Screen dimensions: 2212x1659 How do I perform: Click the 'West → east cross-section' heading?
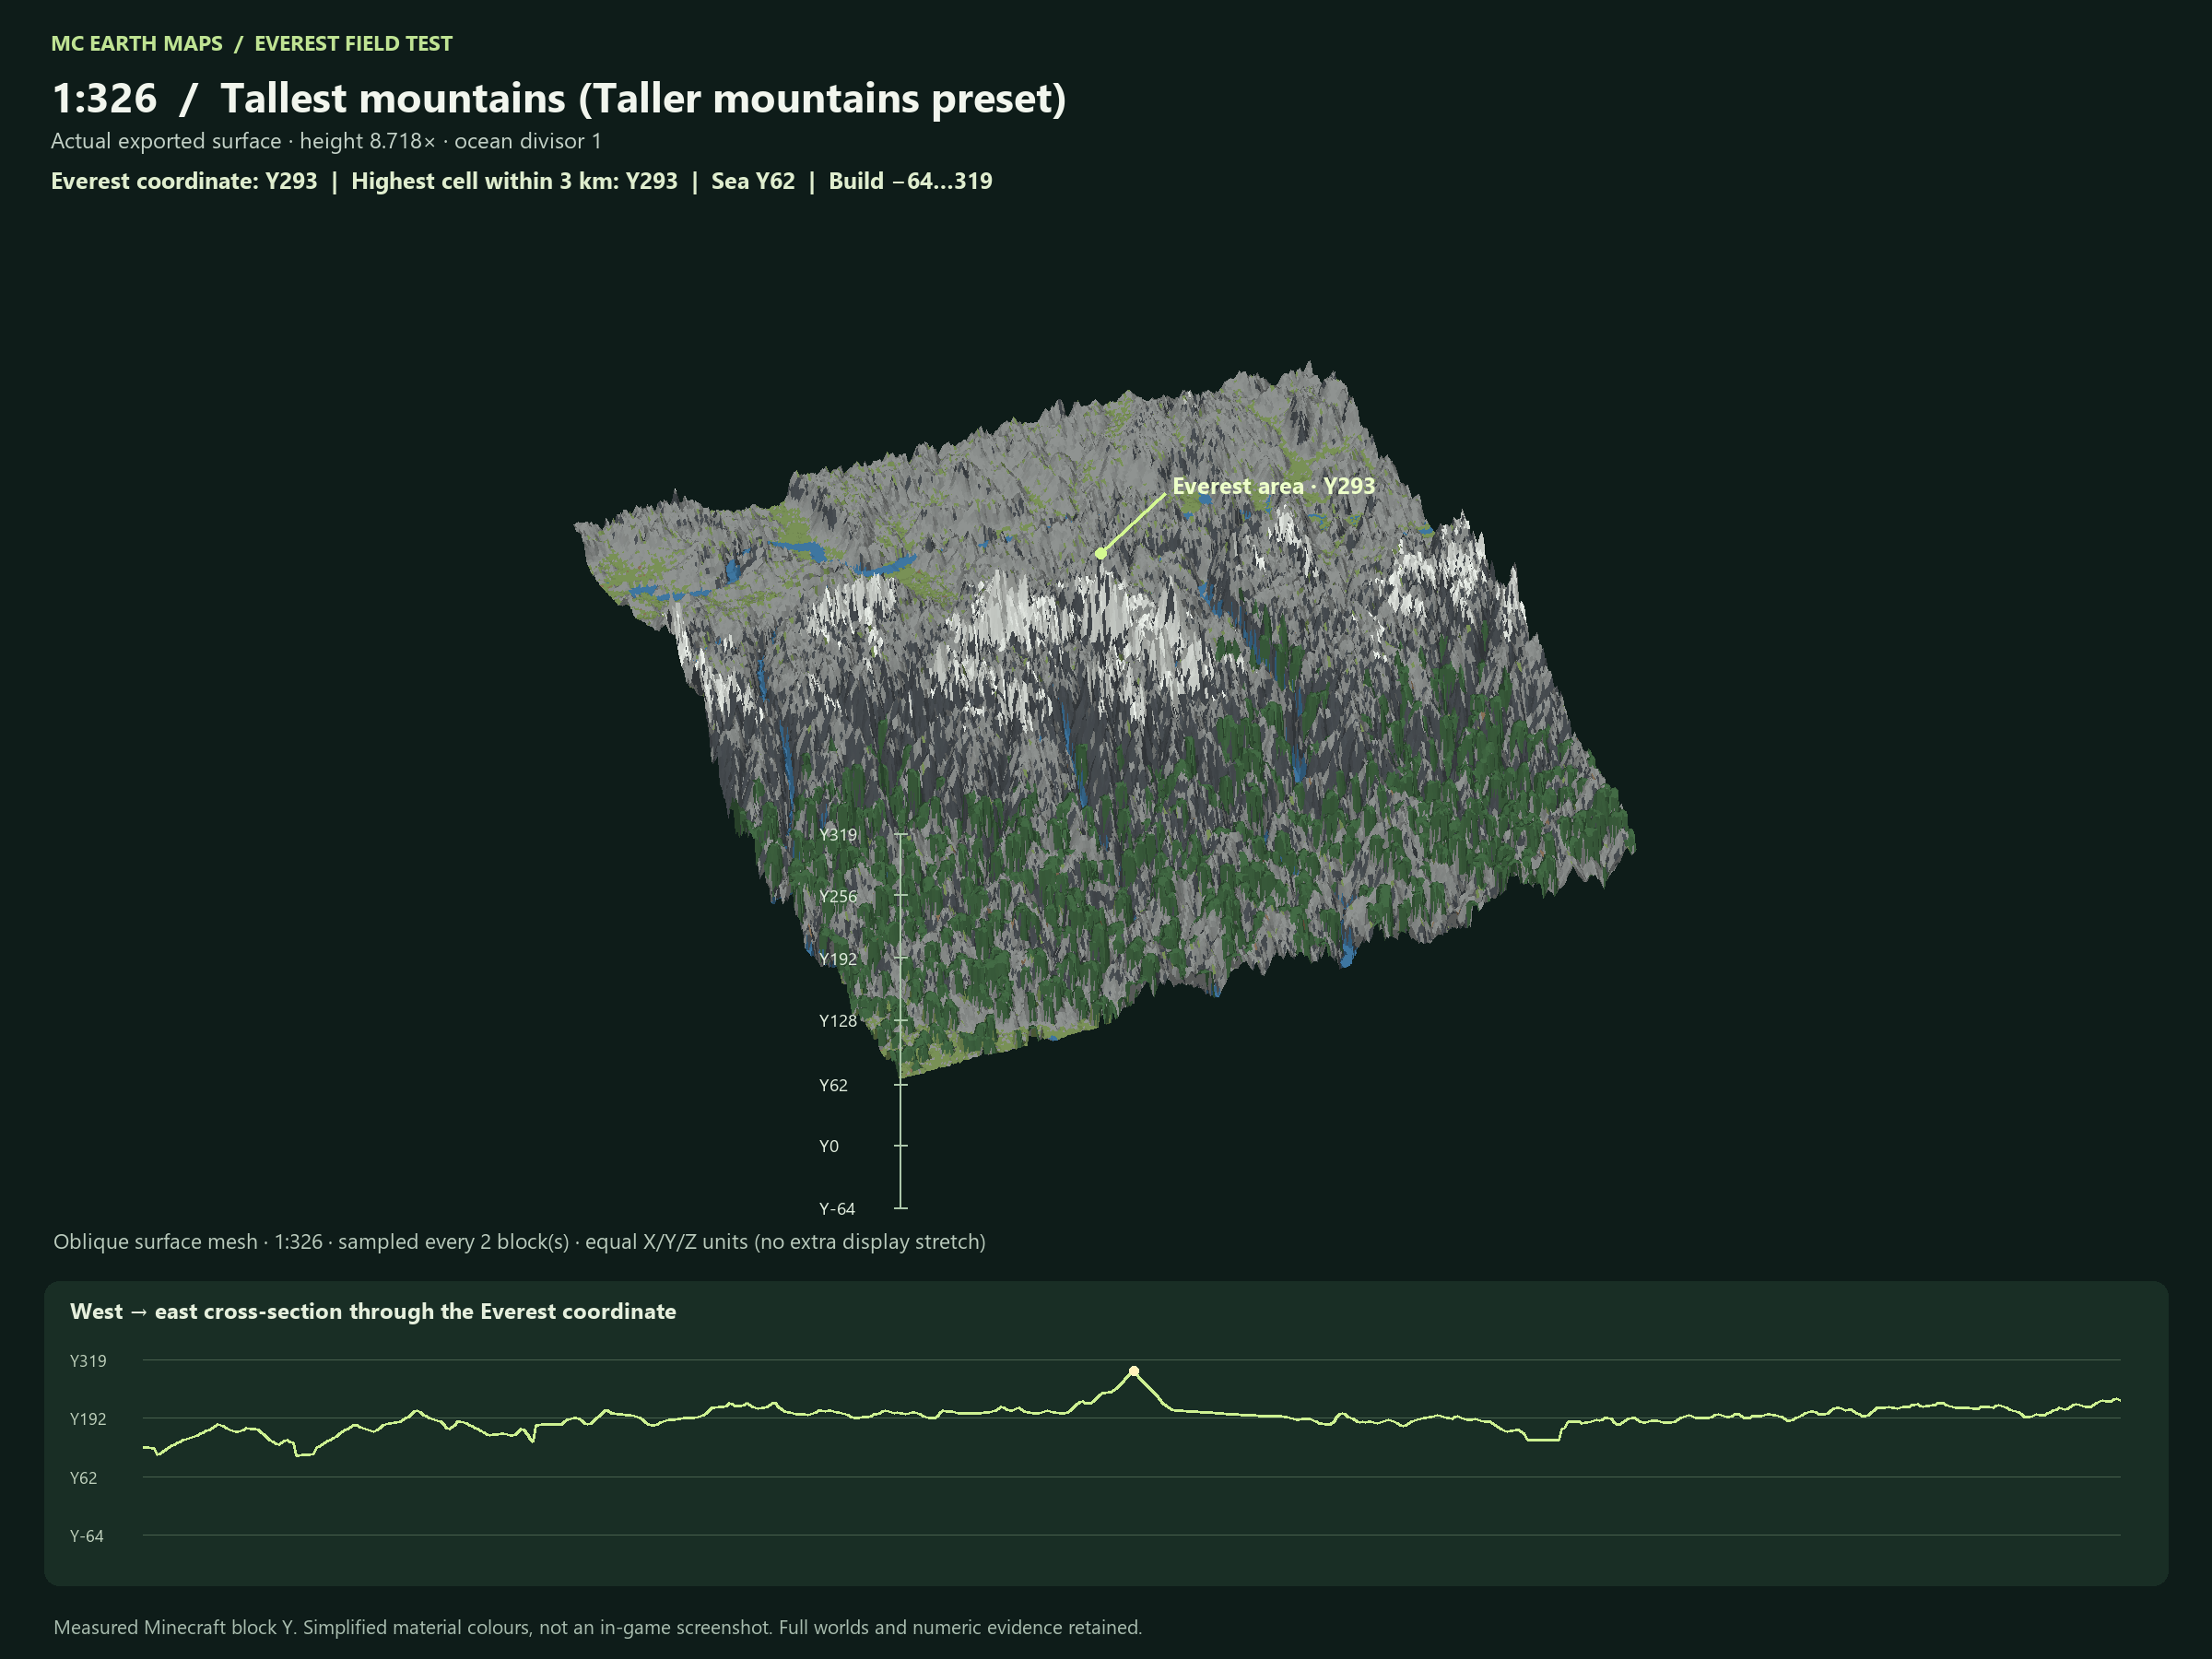coord(373,1311)
